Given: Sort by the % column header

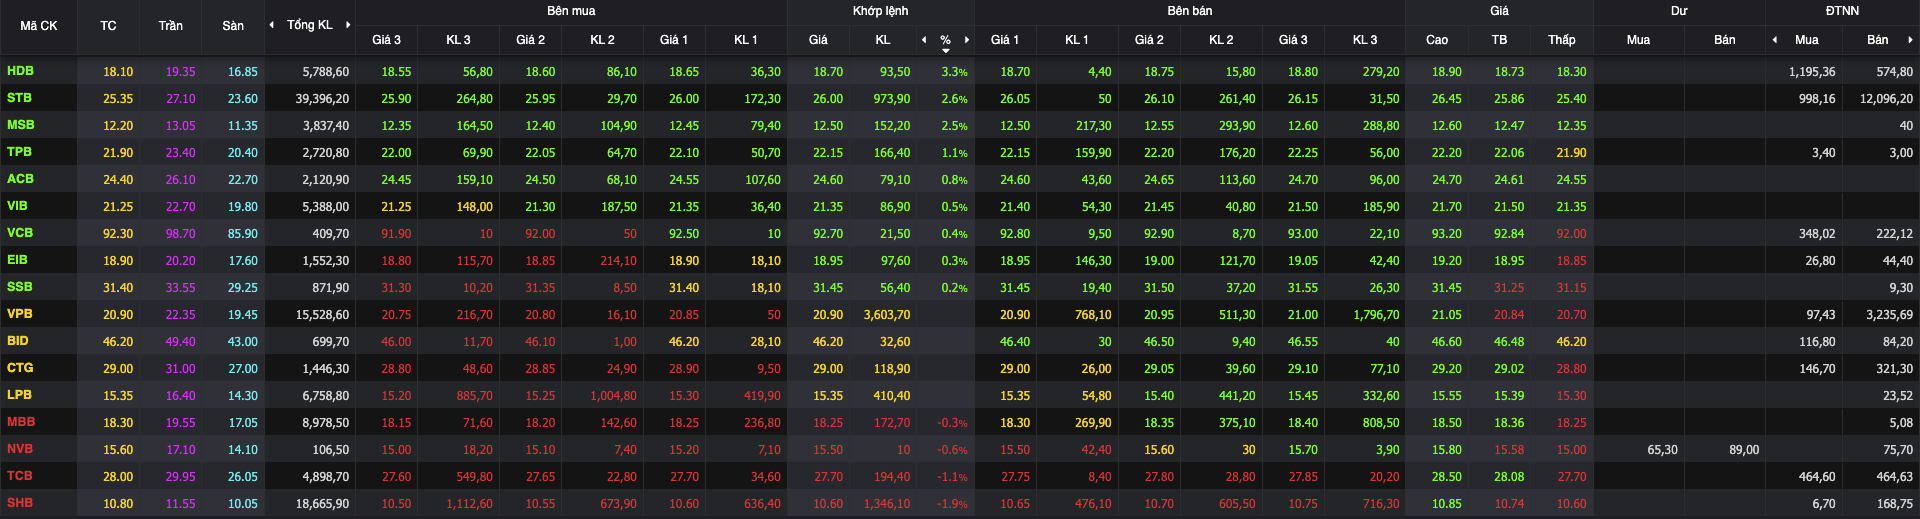Looking at the screenshot, I should pyautogui.click(x=945, y=41).
